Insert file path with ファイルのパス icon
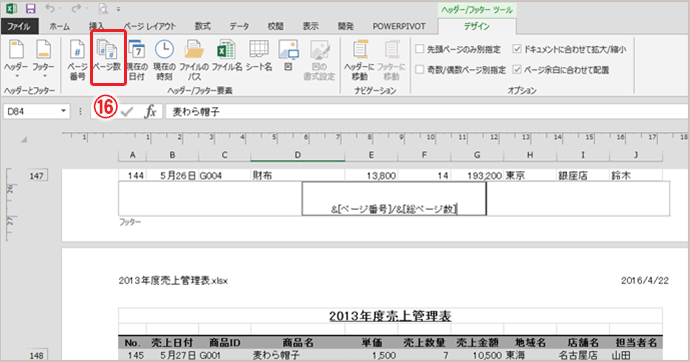690x362 pixels. [194, 60]
